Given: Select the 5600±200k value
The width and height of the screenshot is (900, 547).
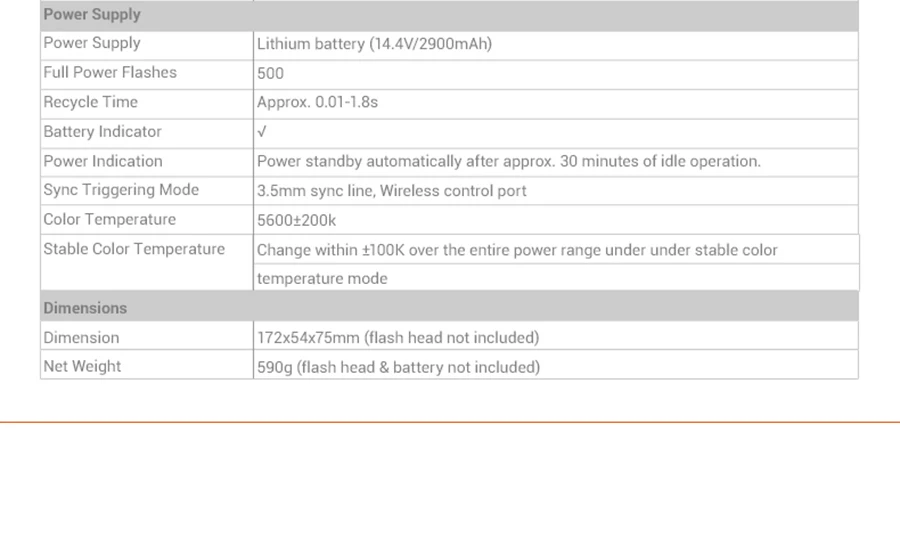Looking at the screenshot, I should click(296, 220).
